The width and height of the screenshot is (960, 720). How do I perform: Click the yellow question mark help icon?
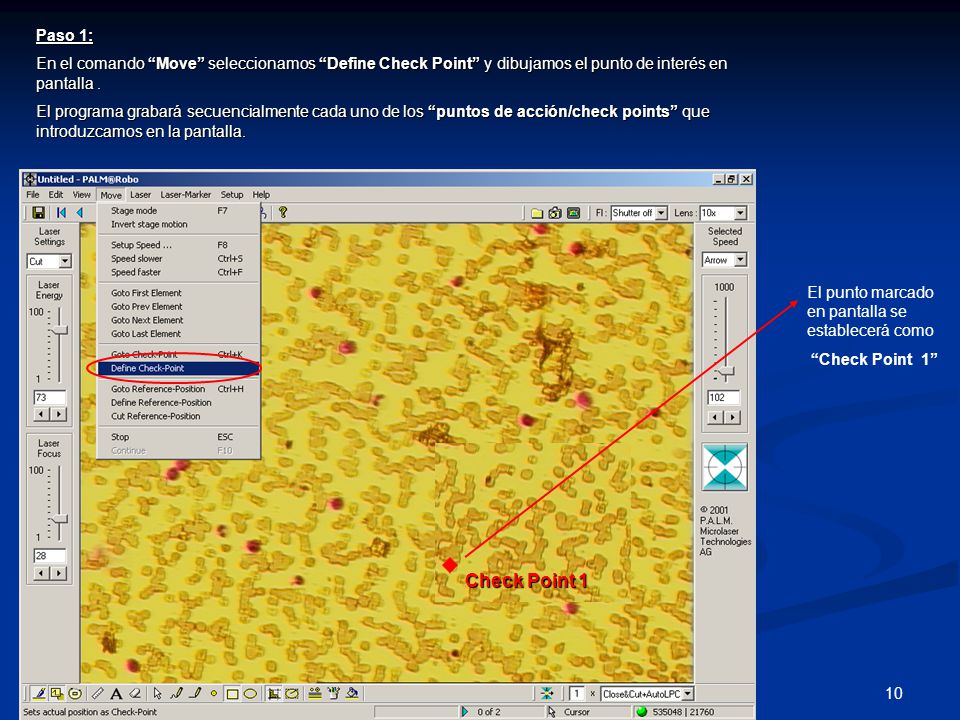pos(282,212)
